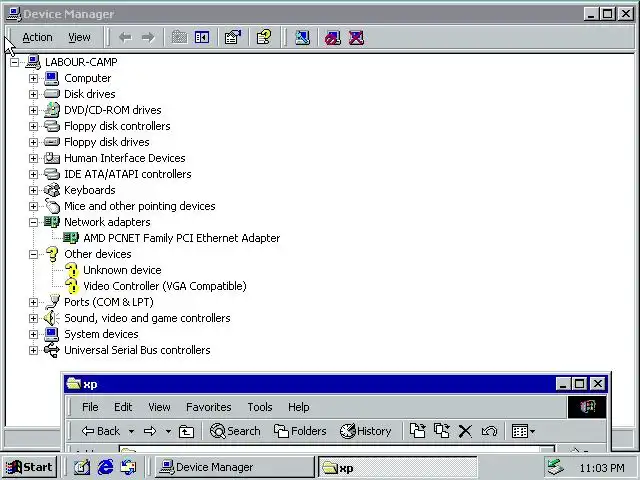Toggle the console tree show/hide icon

(x=202, y=38)
